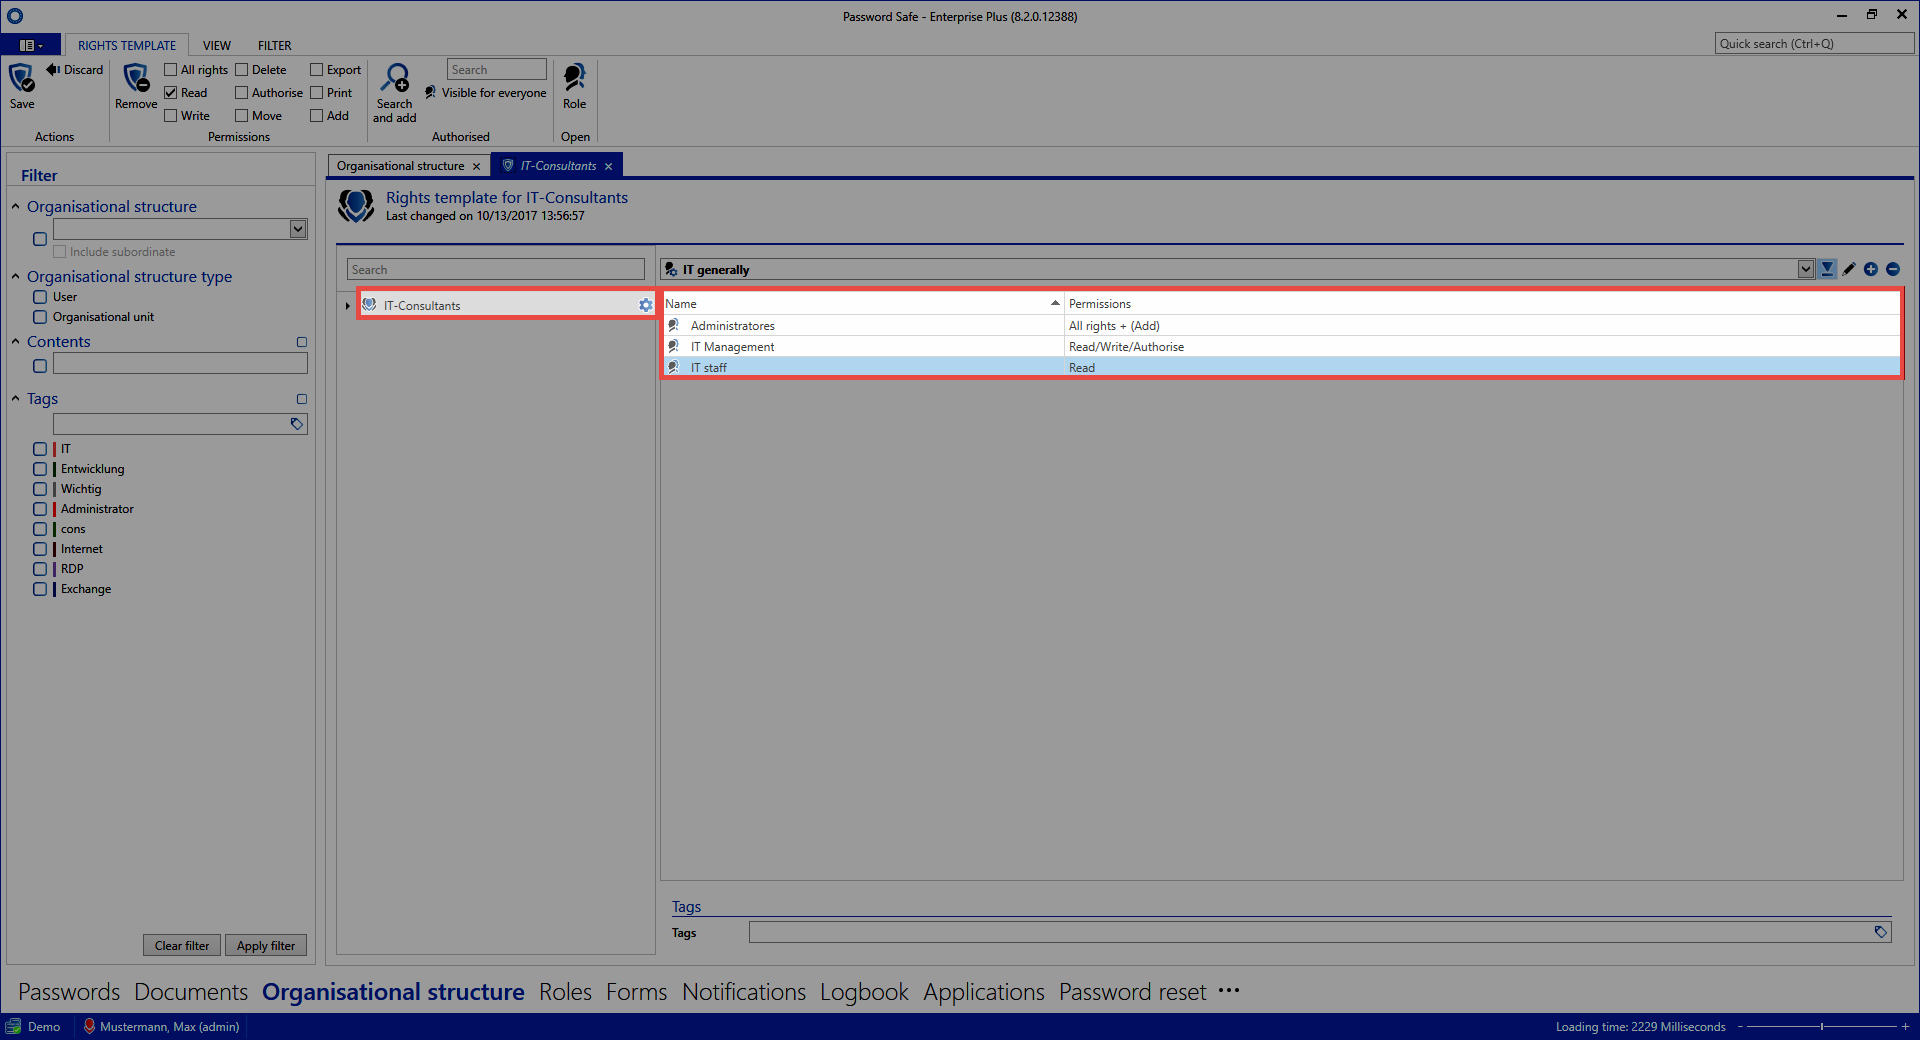Screen dimensions: 1920x1040
Task: Check the User structure type filter
Action: point(40,297)
